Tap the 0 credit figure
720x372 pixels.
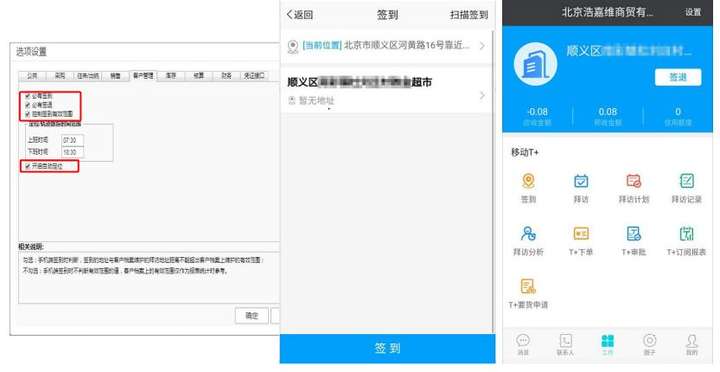point(678,112)
